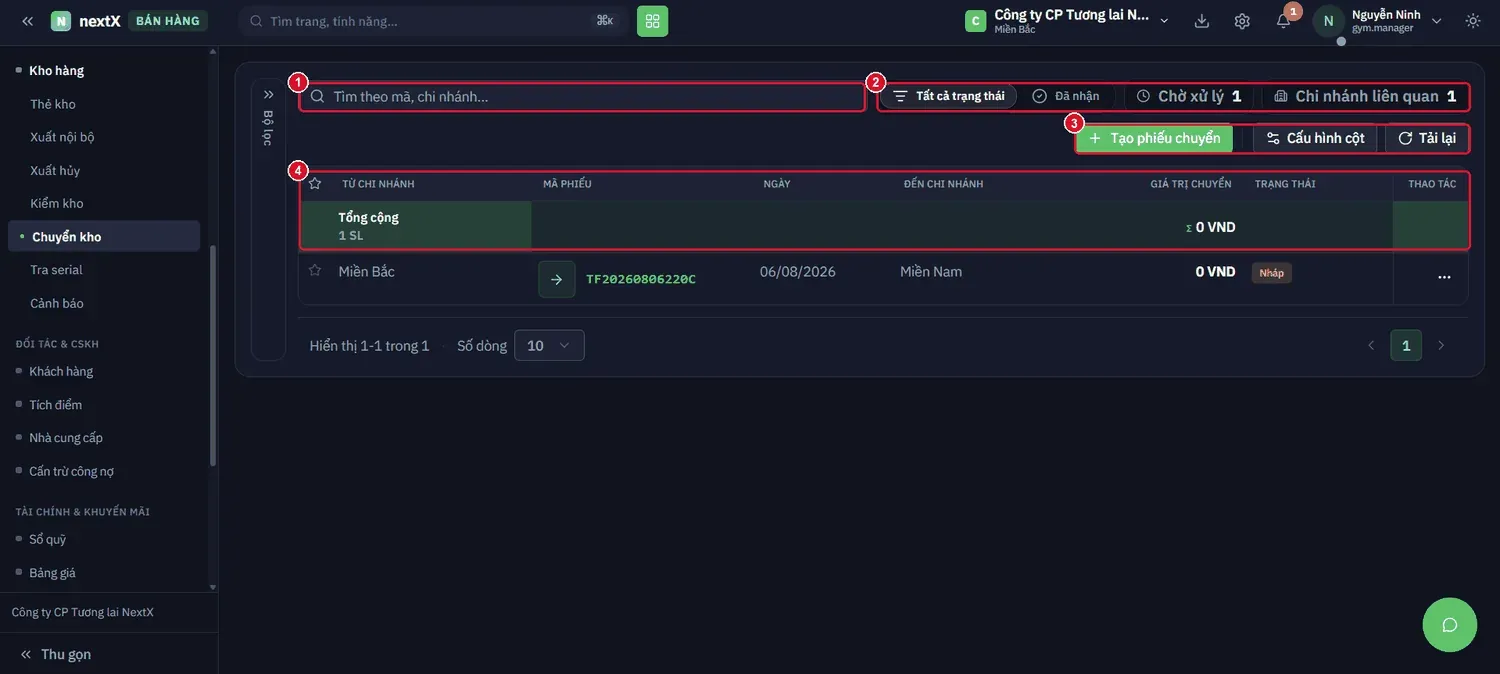The height and width of the screenshot is (674, 1500).
Task: Click the Tải lại reload button
Action: (x=1427, y=138)
